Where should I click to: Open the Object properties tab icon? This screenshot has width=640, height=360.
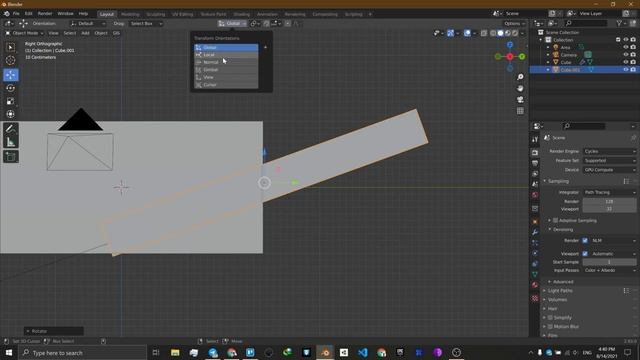tap(535, 222)
